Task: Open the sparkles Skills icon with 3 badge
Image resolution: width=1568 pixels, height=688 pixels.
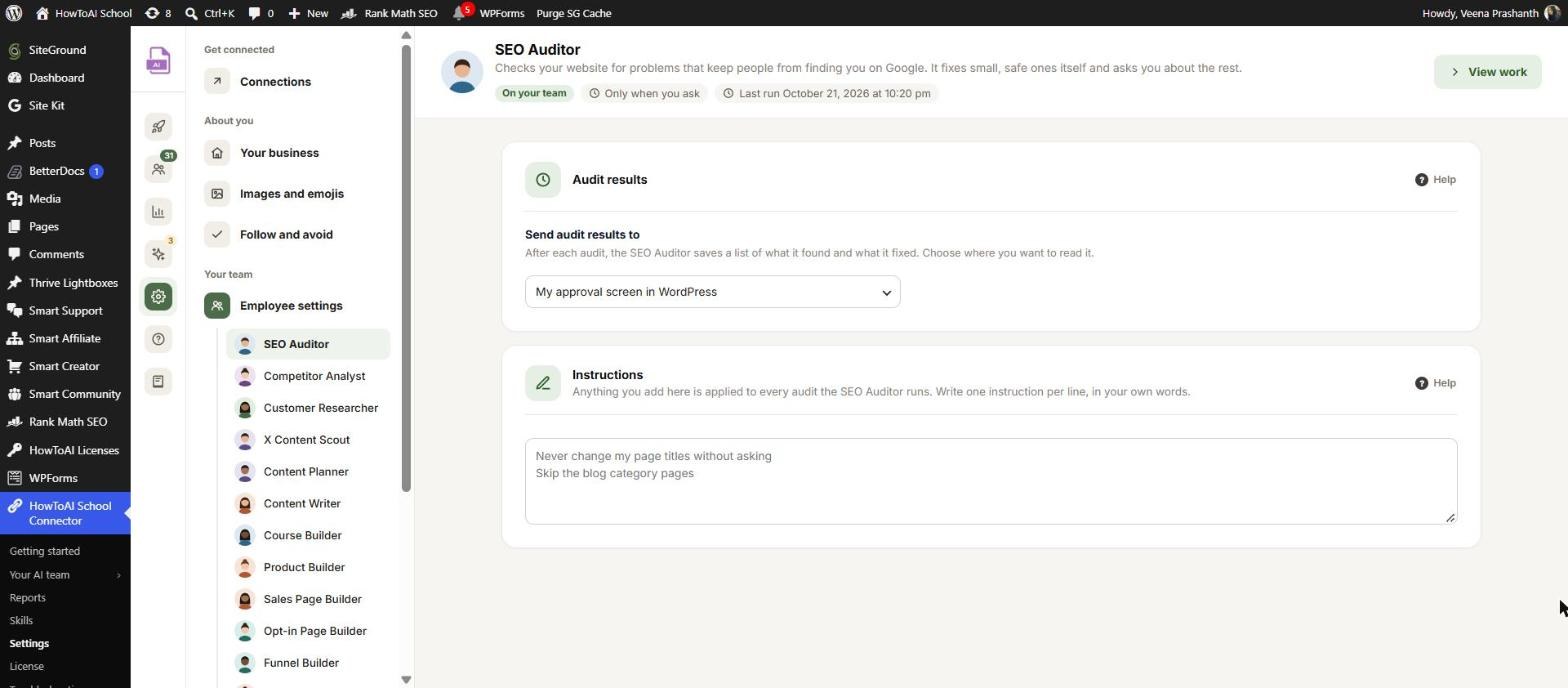Action: coord(158,254)
